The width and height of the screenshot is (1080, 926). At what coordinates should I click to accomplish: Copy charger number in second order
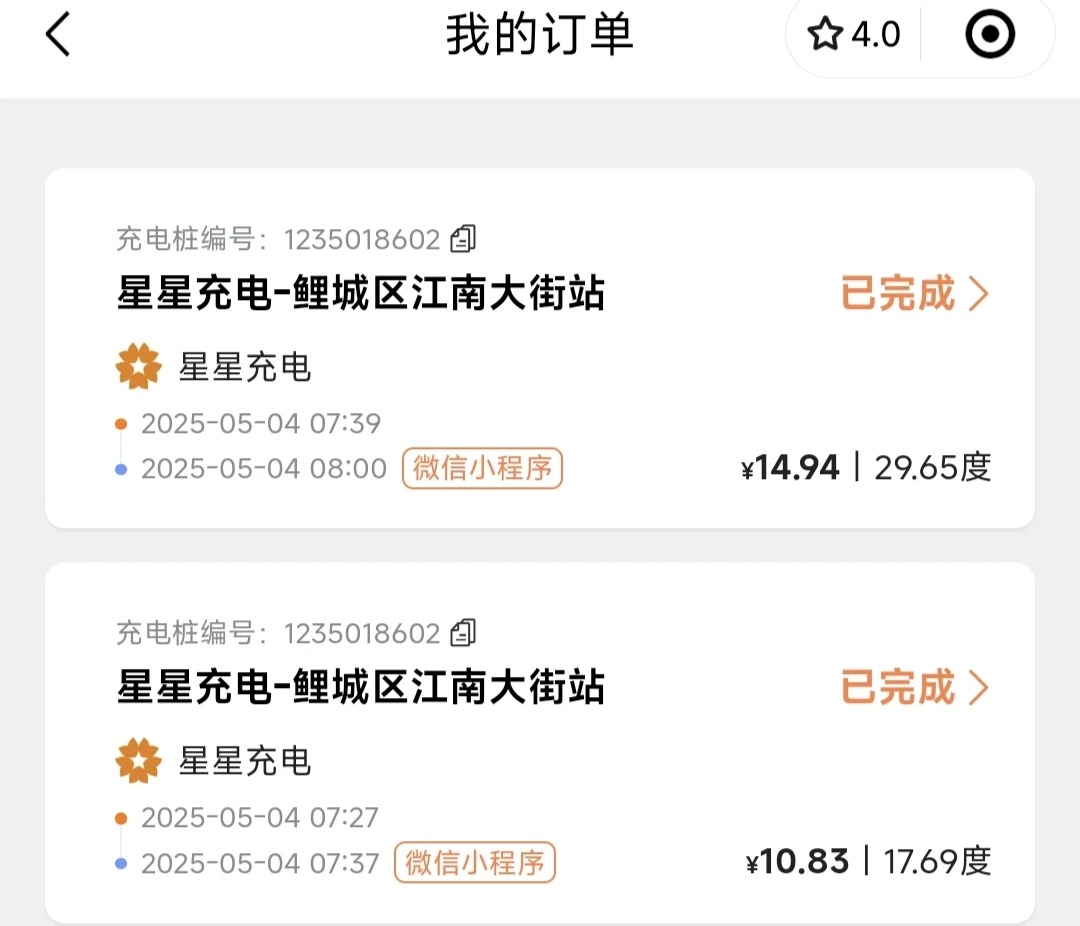pos(463,633)
